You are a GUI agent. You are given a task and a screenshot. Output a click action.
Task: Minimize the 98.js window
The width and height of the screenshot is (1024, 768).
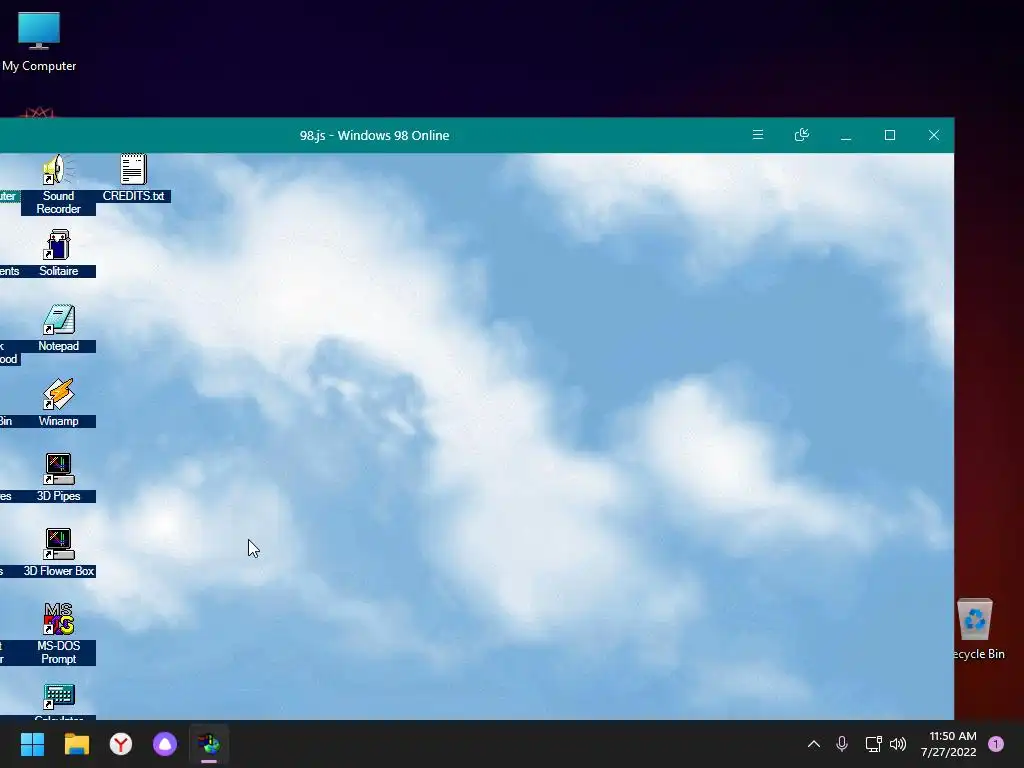[846, 135]
